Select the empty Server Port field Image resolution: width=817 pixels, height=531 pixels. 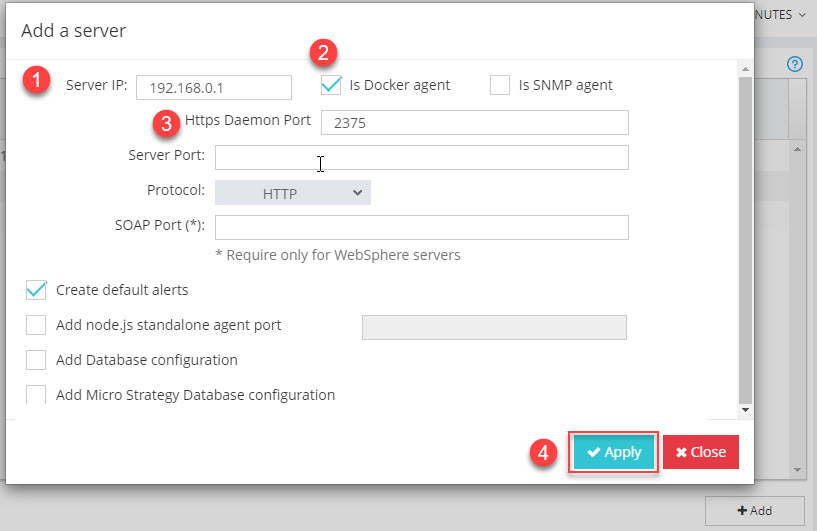[x=421, y=158]
